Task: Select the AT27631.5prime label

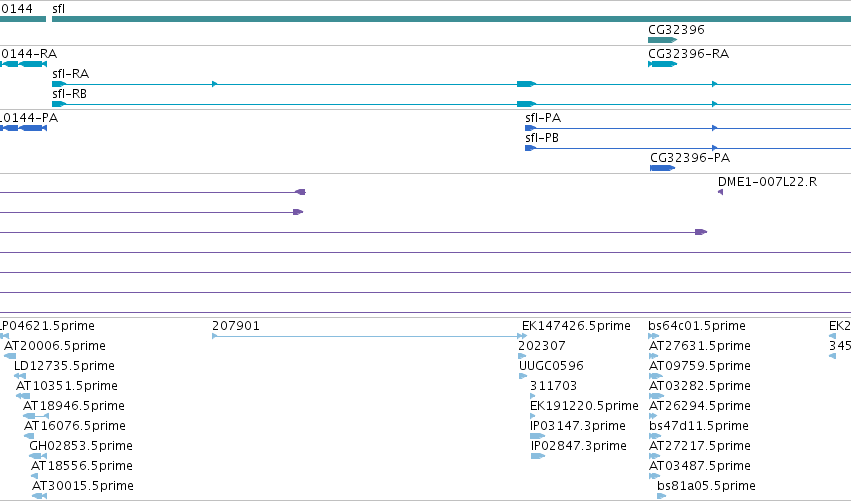Action: 700,346
